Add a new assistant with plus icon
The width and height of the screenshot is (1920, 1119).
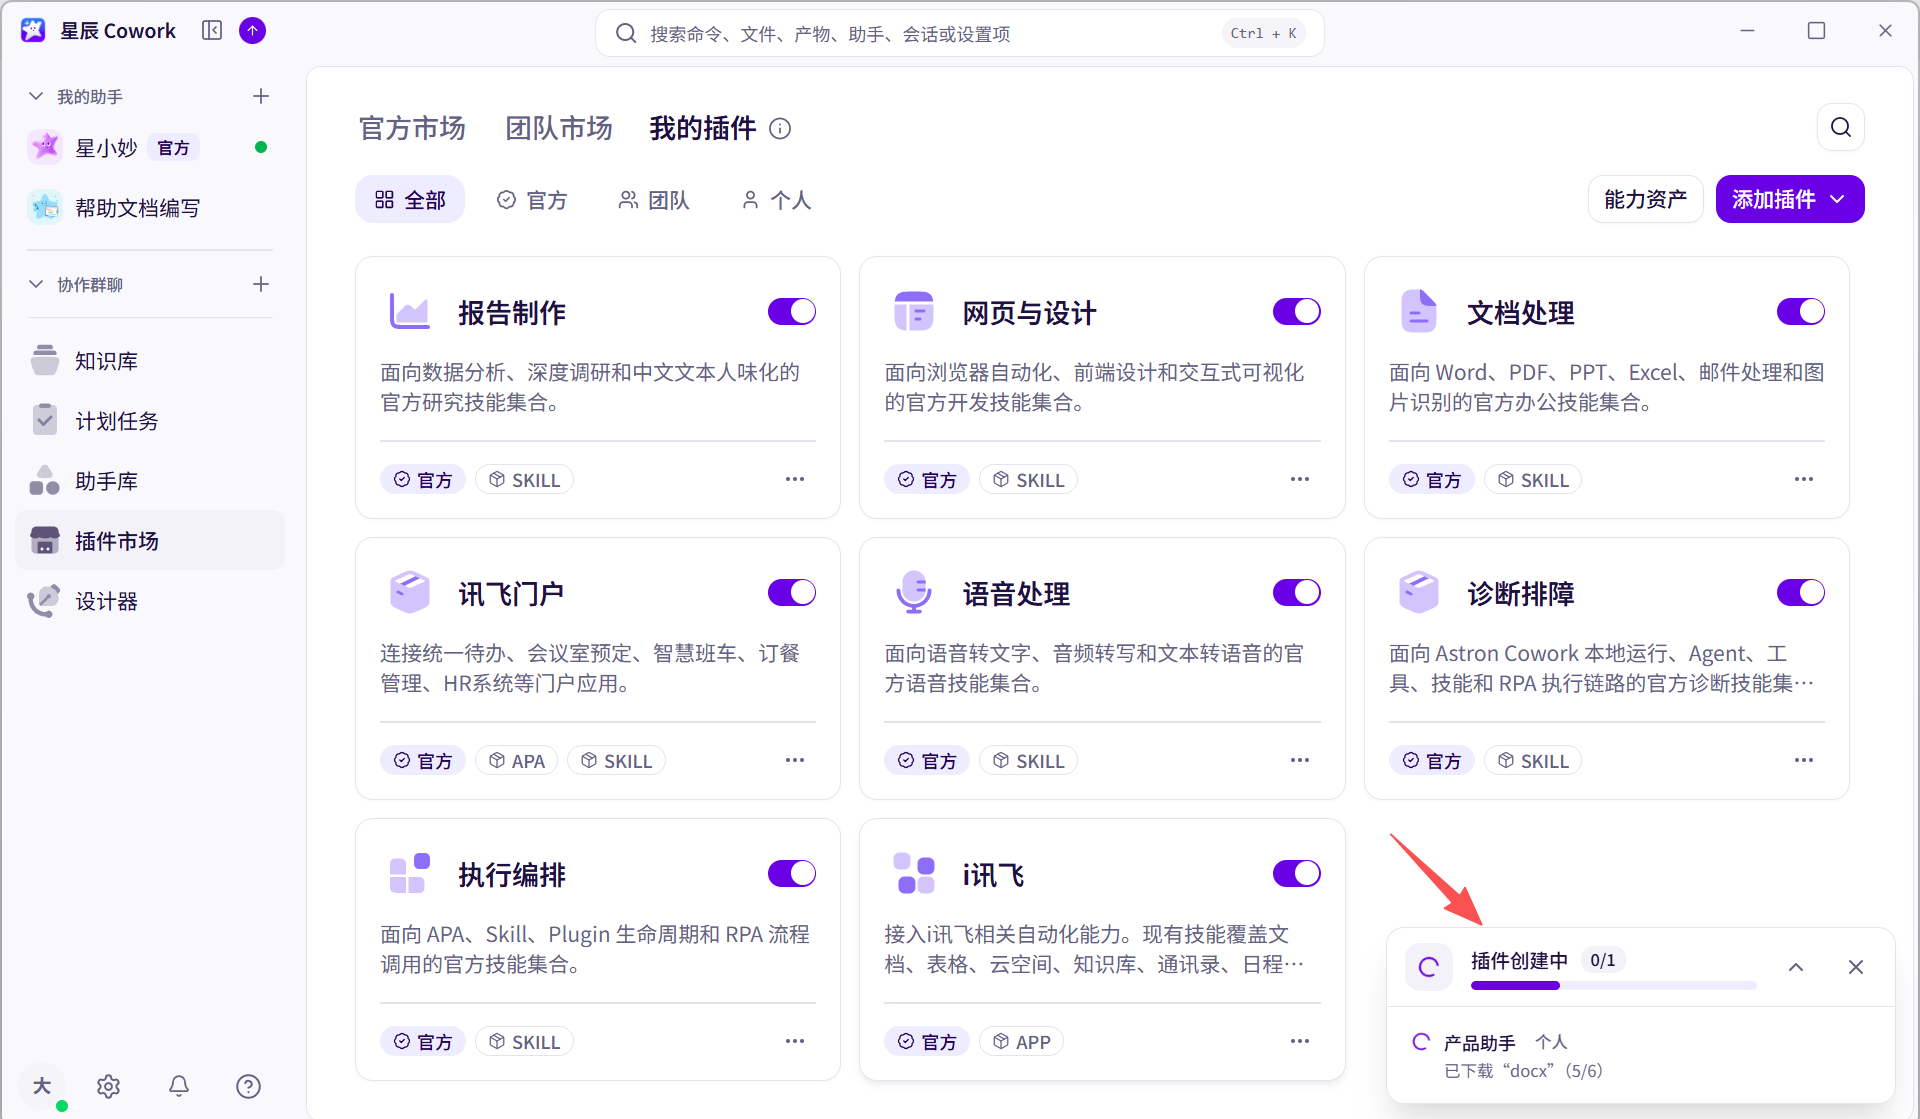(261, 96)
